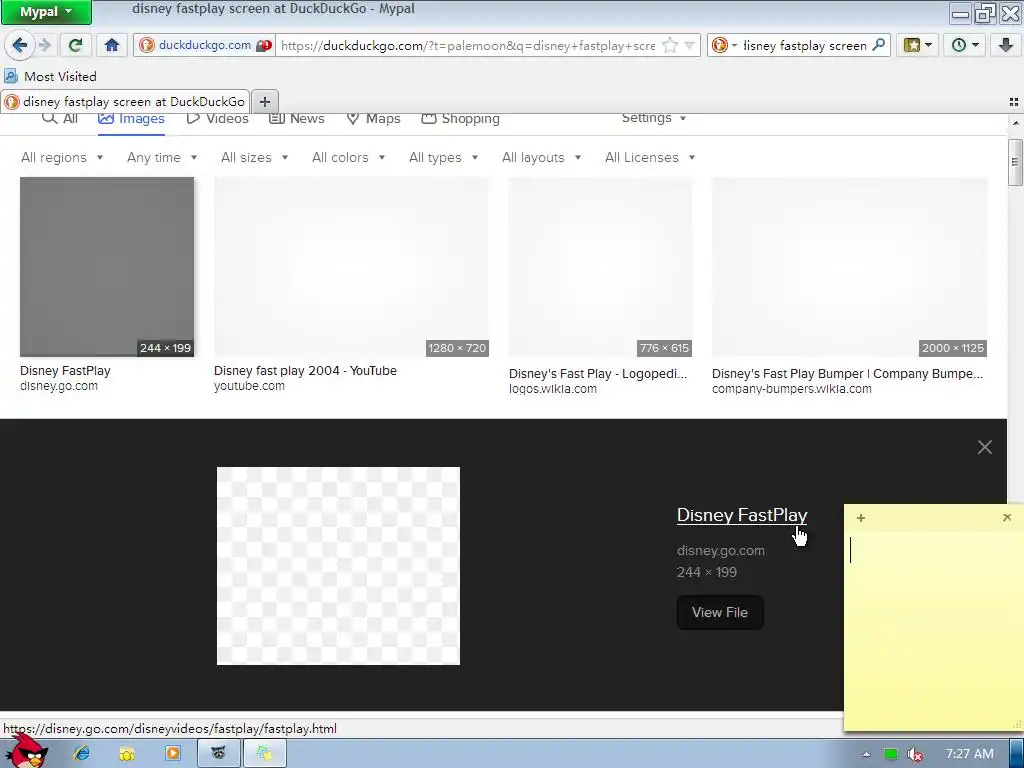
Task: Expand the All sizes filter
Action: pyautogui.click(x=255, y=157)
